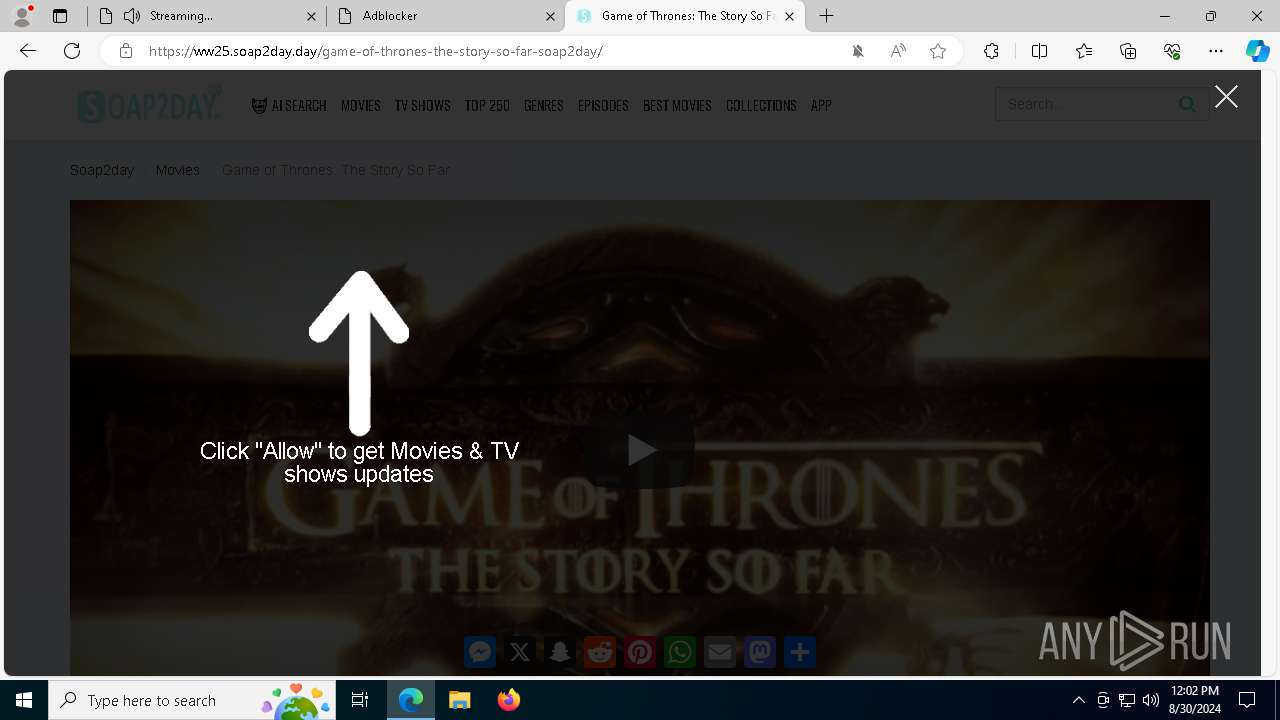Play the Game of Thrones video
The image size is (1280, 720).
click(640, 450)
